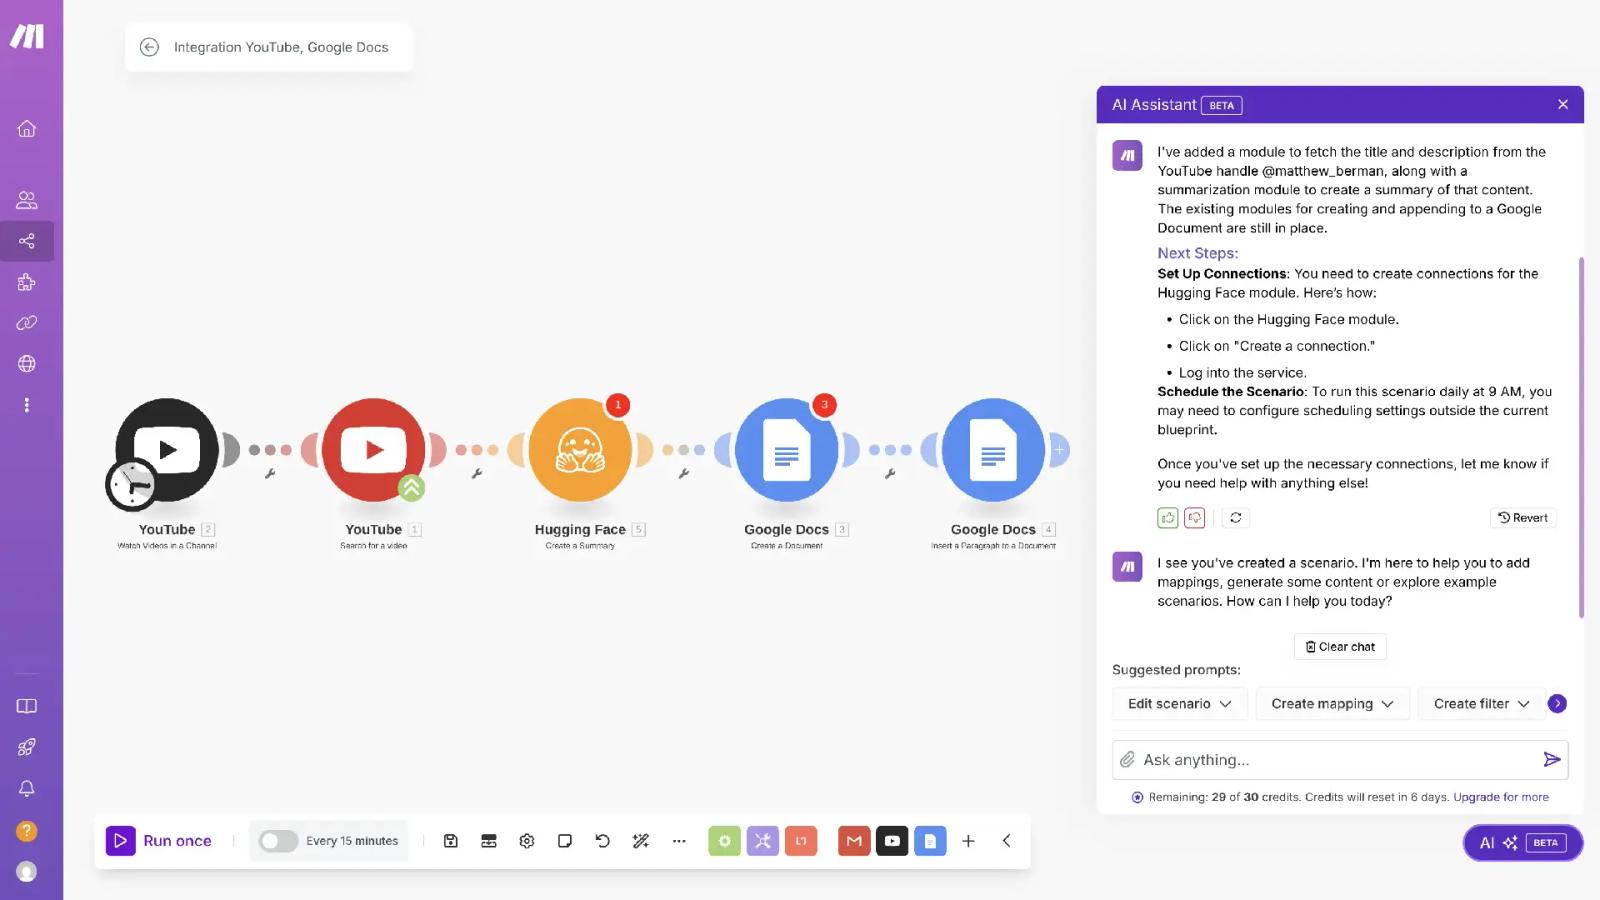Give thumbs down to the assistant response

pos(1195,518)
